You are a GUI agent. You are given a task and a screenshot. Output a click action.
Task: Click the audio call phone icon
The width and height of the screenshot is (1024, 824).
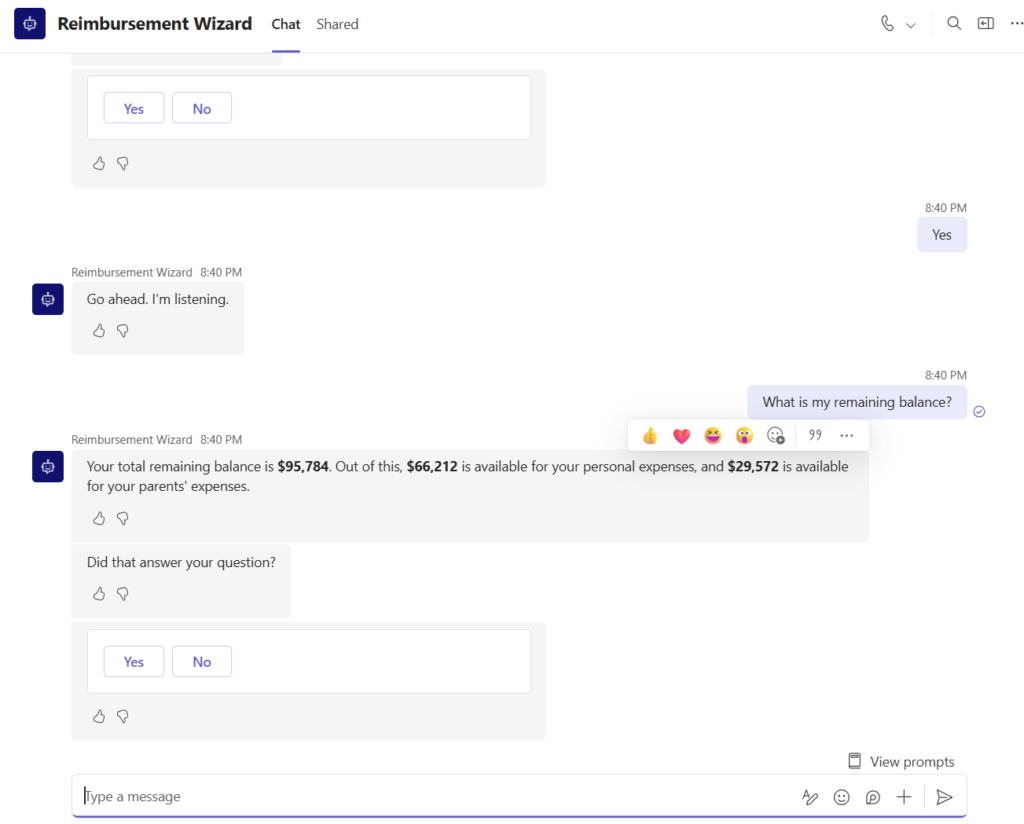(x=887, y=24)
